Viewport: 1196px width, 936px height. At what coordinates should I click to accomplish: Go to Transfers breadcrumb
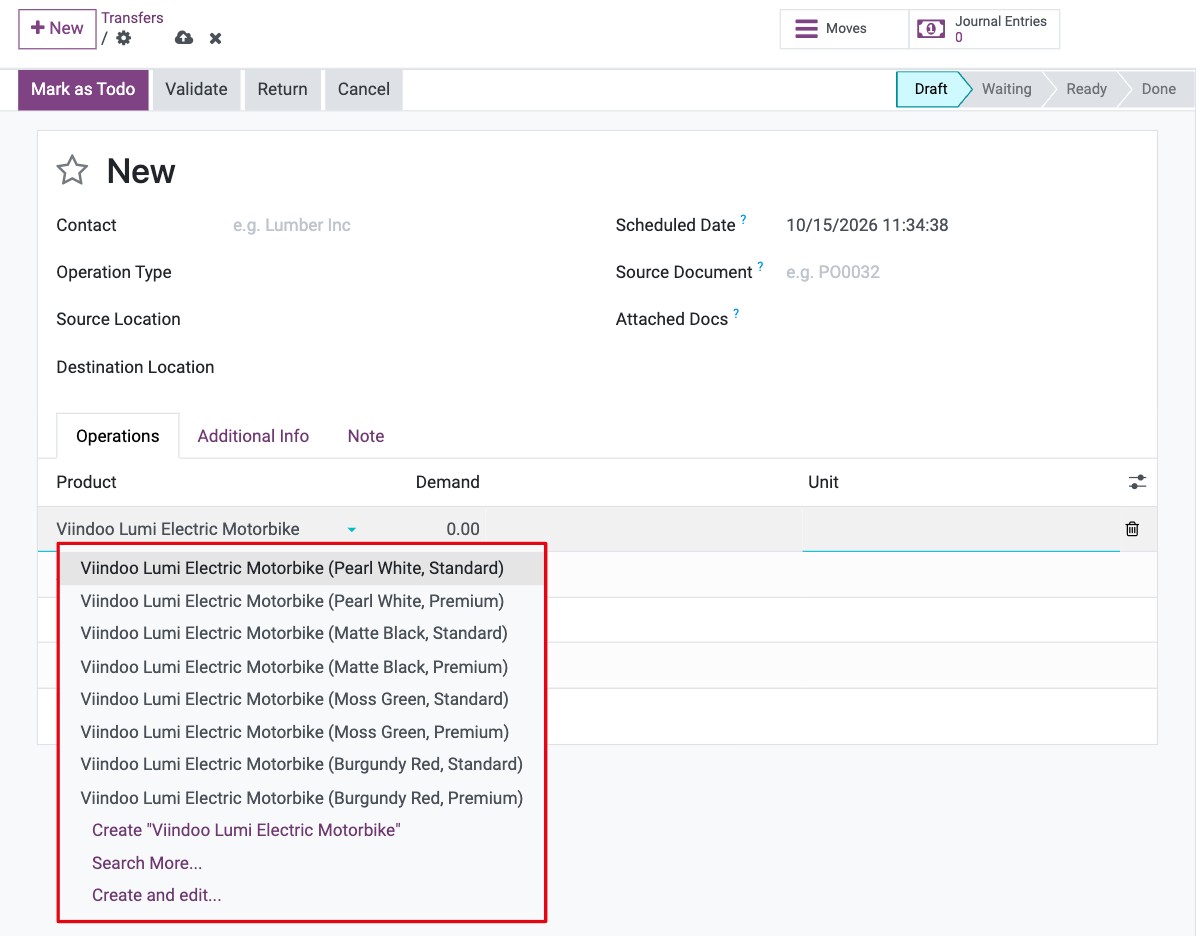click(133, 18)
